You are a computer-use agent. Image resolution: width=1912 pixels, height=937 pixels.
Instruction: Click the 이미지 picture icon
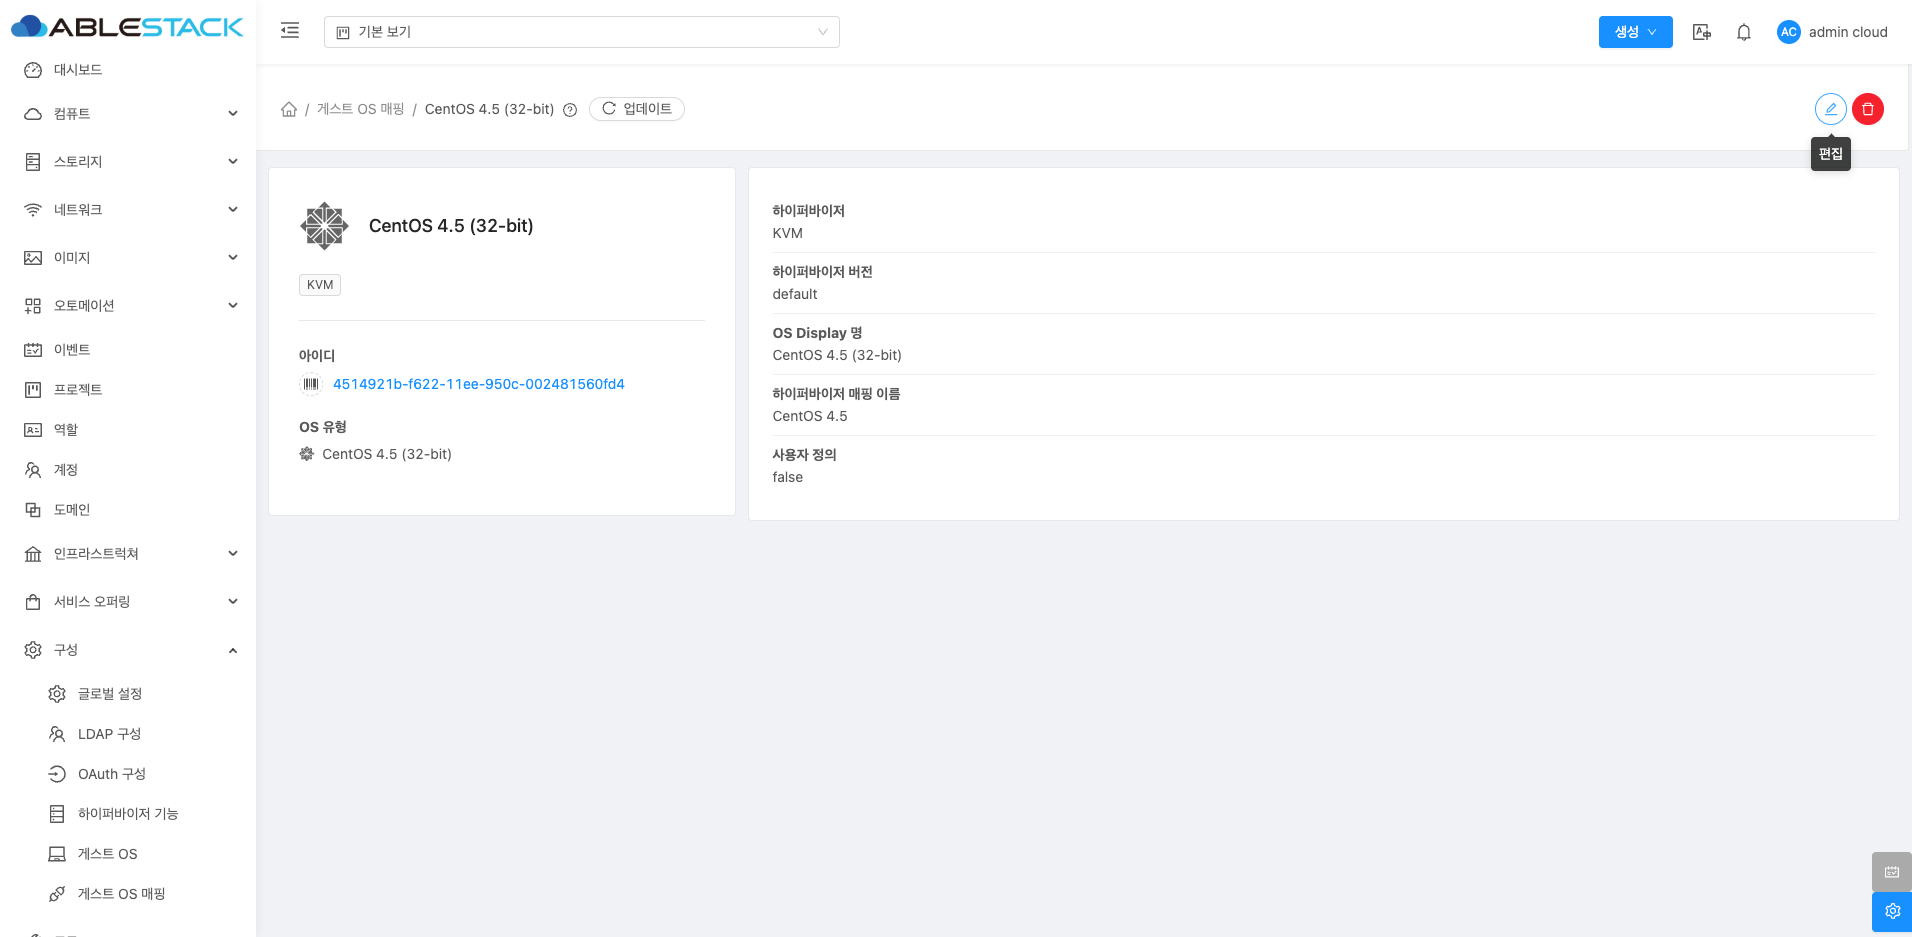(x=33, y=258)
